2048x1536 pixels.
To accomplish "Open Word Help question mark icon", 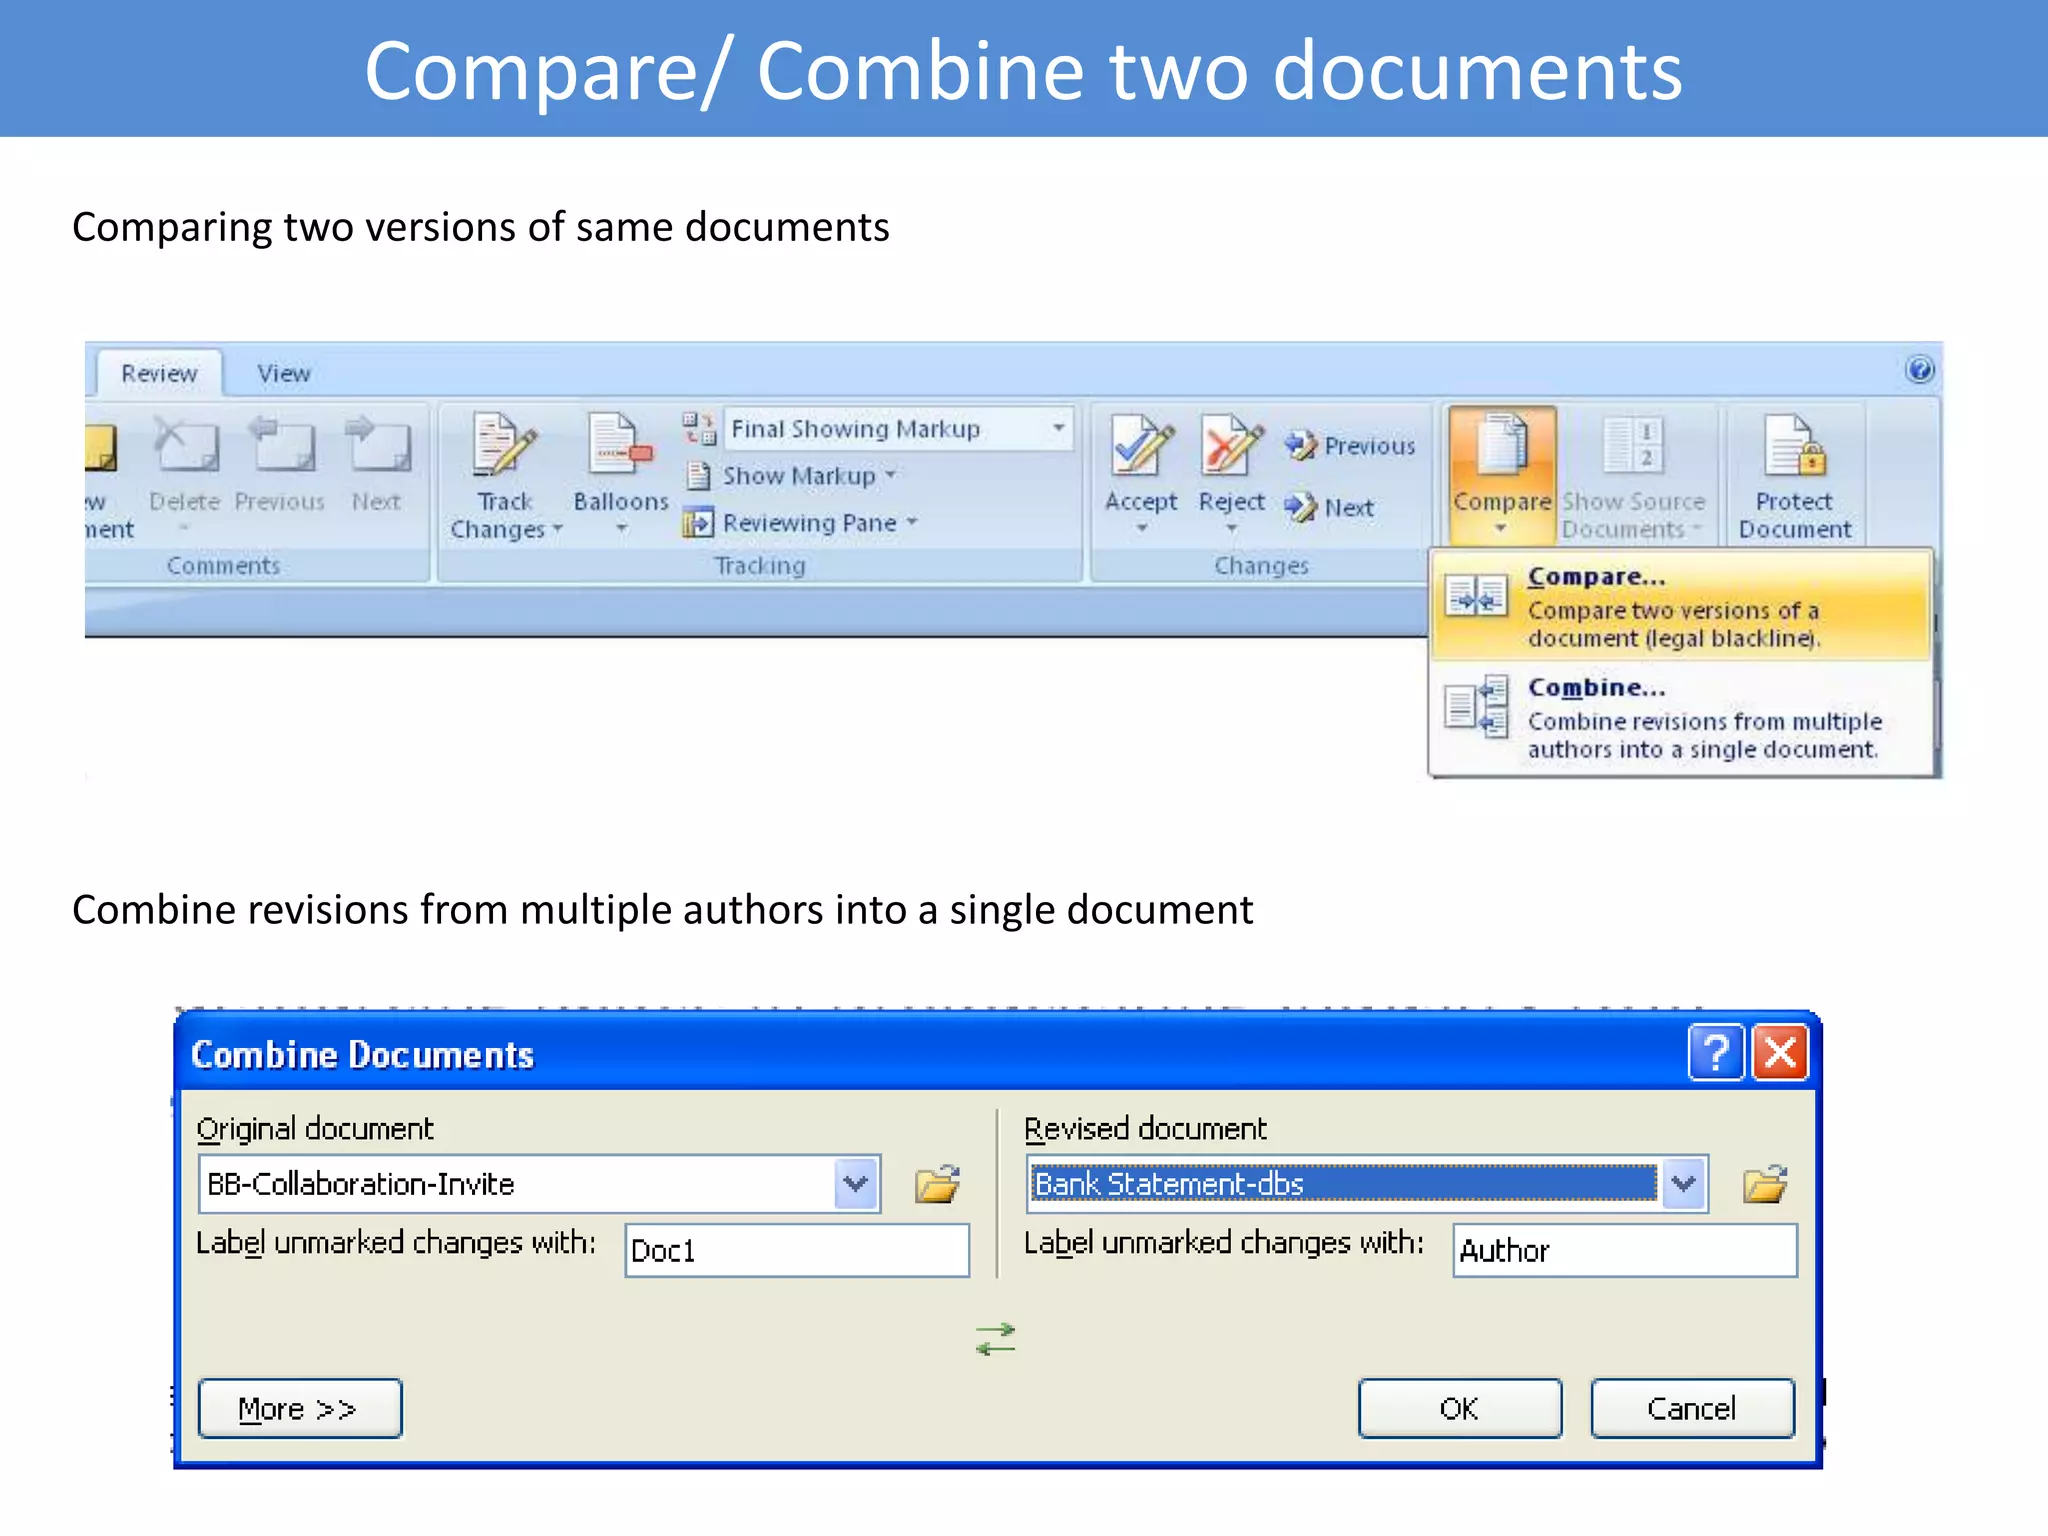I will (x=1919, y=370).
